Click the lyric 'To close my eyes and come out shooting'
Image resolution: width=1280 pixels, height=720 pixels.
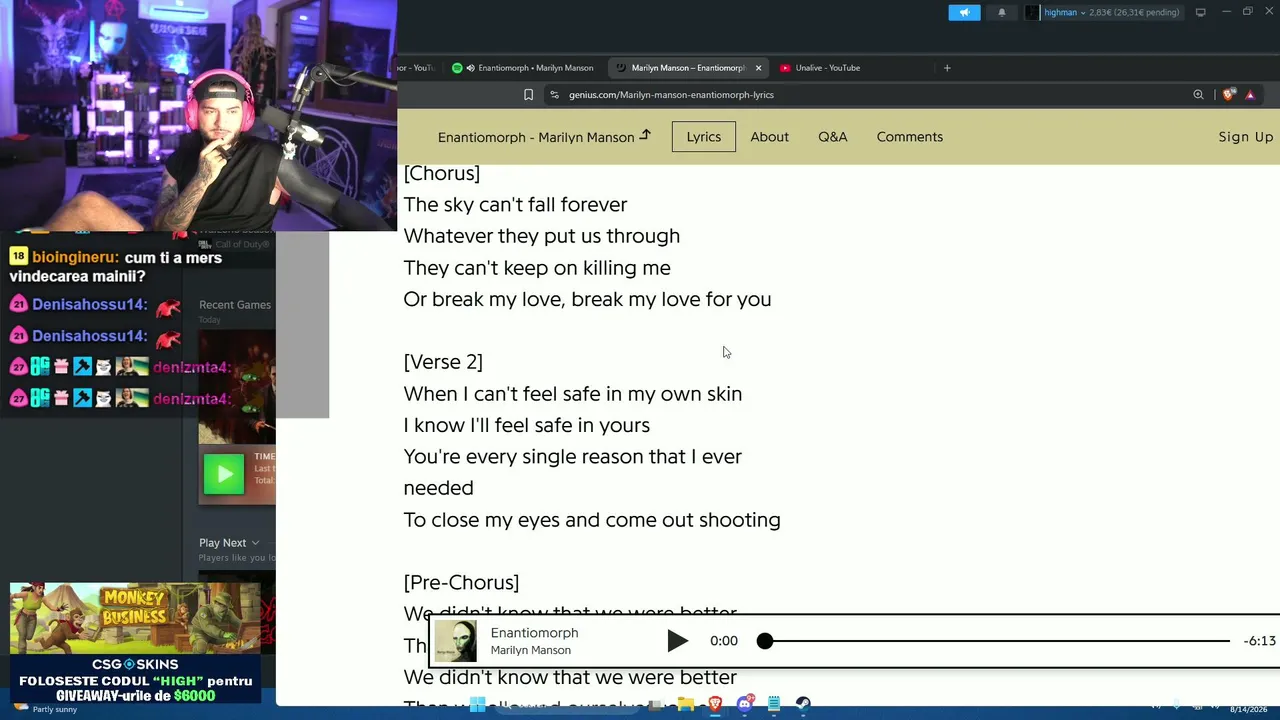[592, 520]
